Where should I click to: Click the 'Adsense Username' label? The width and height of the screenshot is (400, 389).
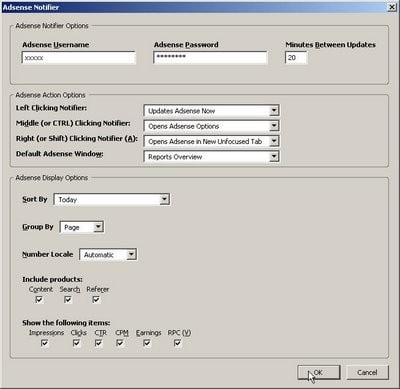coord(56,45)
